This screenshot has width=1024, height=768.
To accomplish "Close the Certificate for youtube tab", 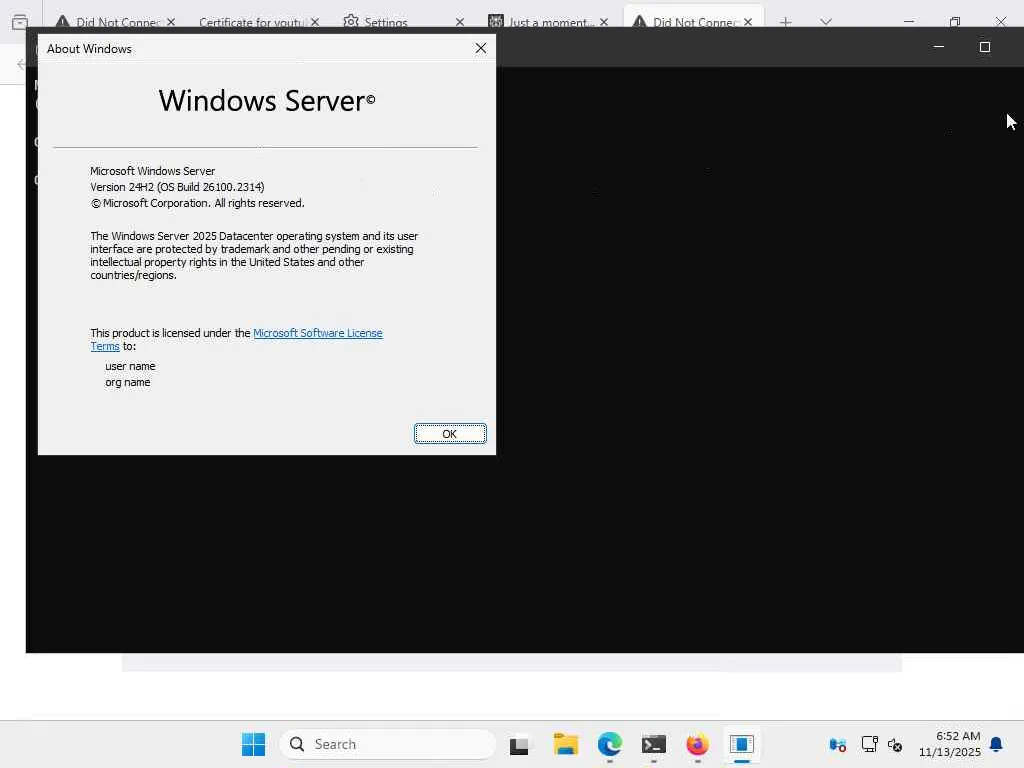I will (315, 22).
